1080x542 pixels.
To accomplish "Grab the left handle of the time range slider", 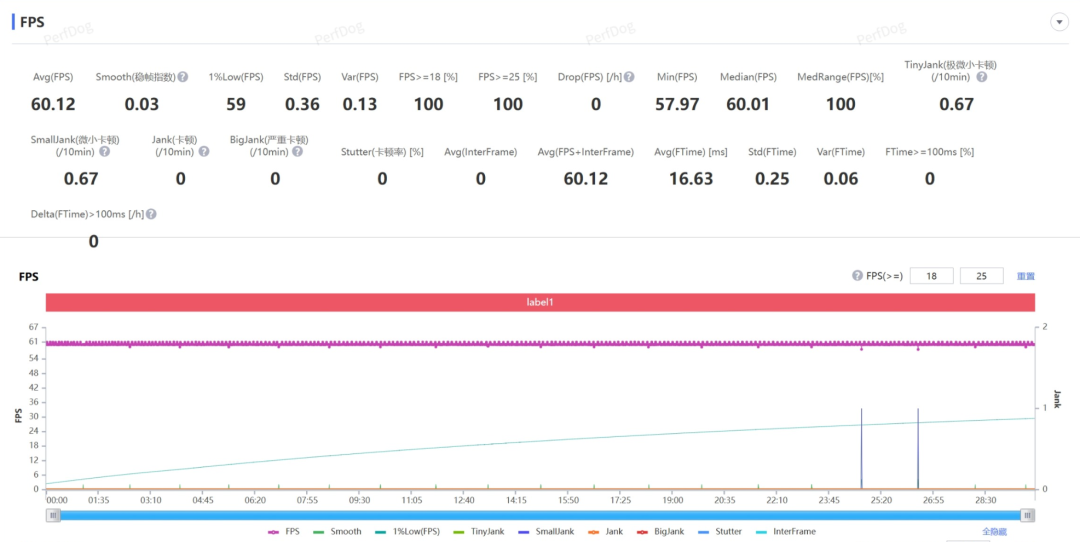I will [53, 515].
